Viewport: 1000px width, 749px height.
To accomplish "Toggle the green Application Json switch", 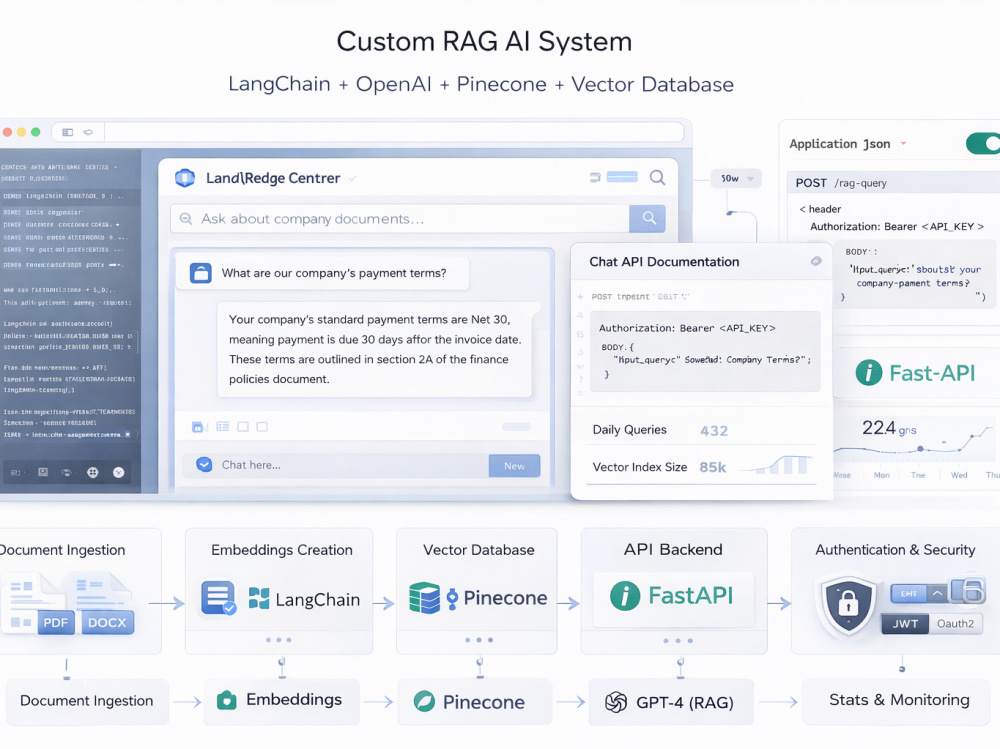I will (983, 144).
